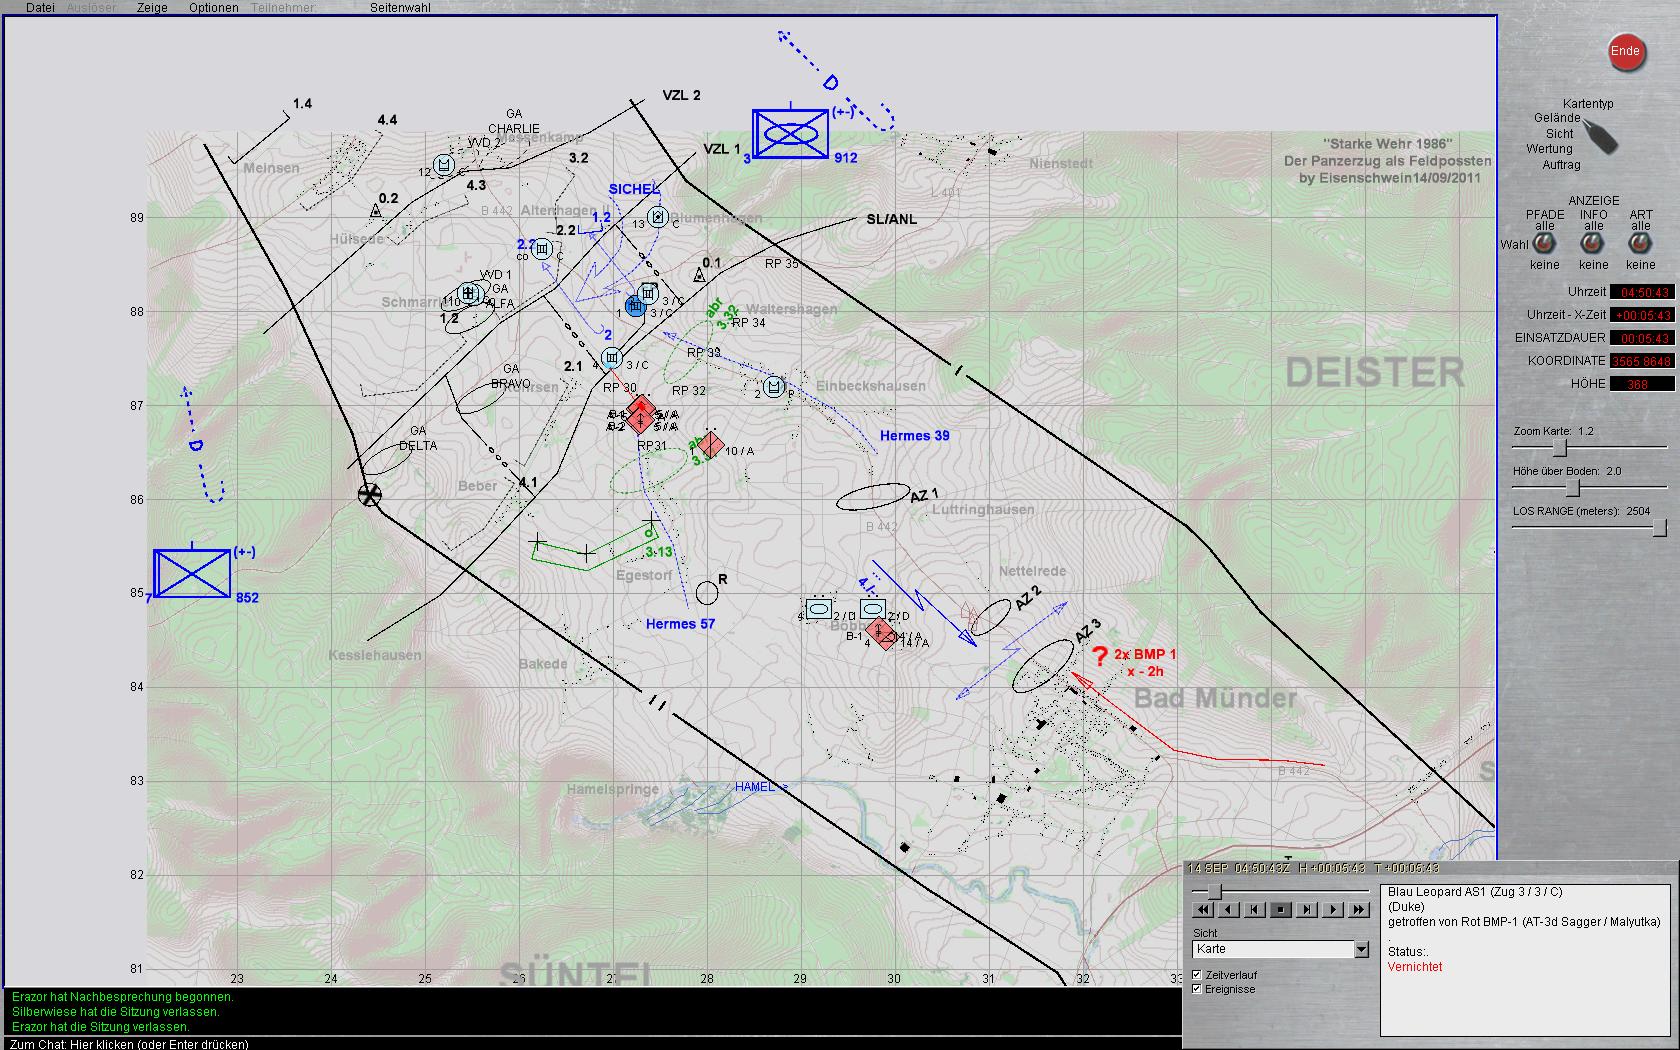1680x1050 pixels.
Task: Open the Datei menu
Action: (x=40, y=8)
